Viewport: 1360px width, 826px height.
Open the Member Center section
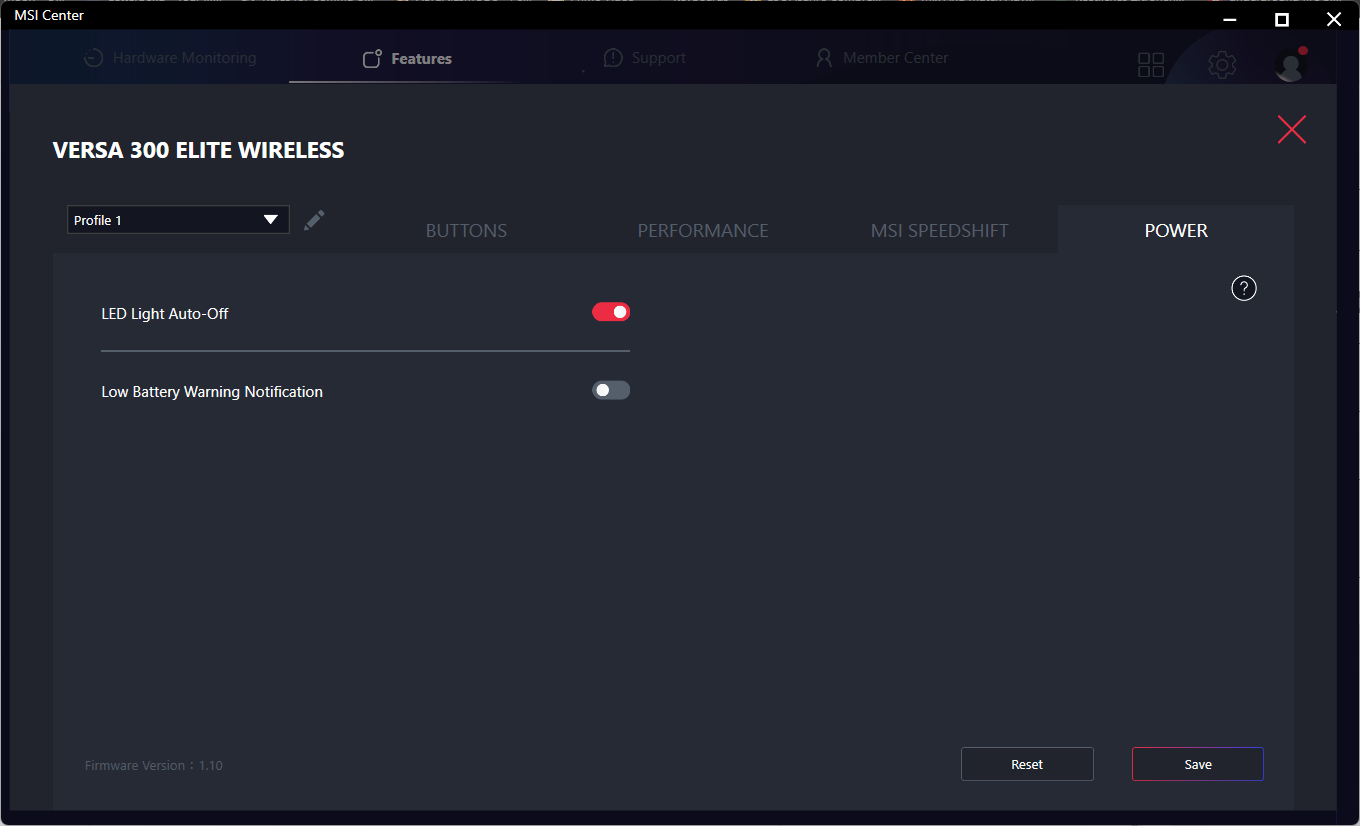click(882, 58)
